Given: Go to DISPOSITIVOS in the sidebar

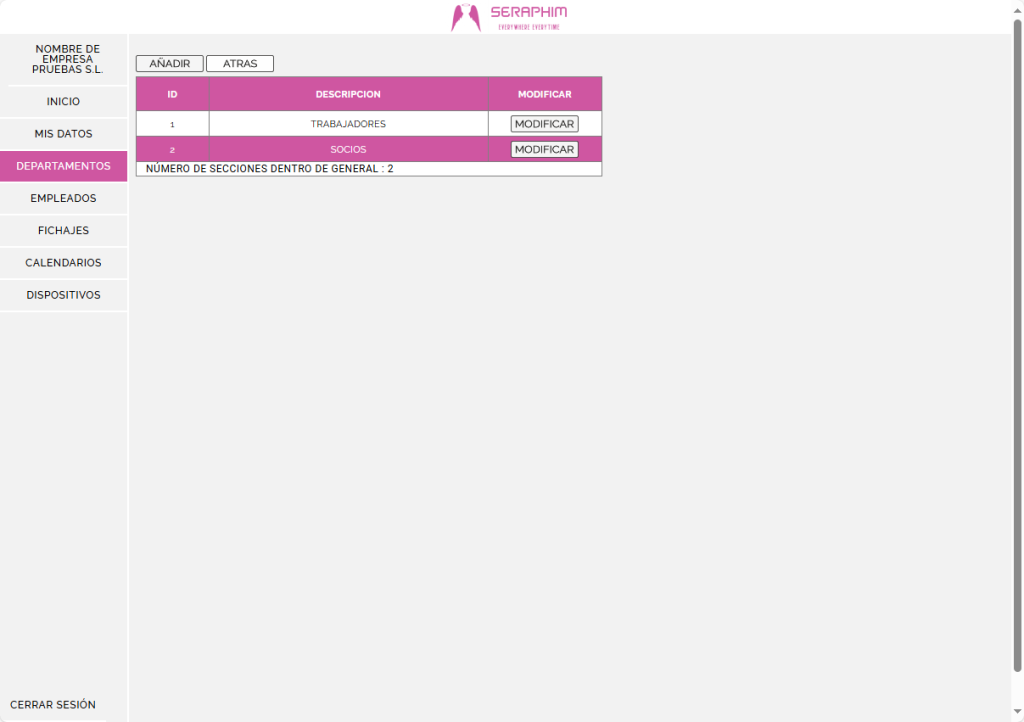Looking at the screenshot, I should click(63, 296).
